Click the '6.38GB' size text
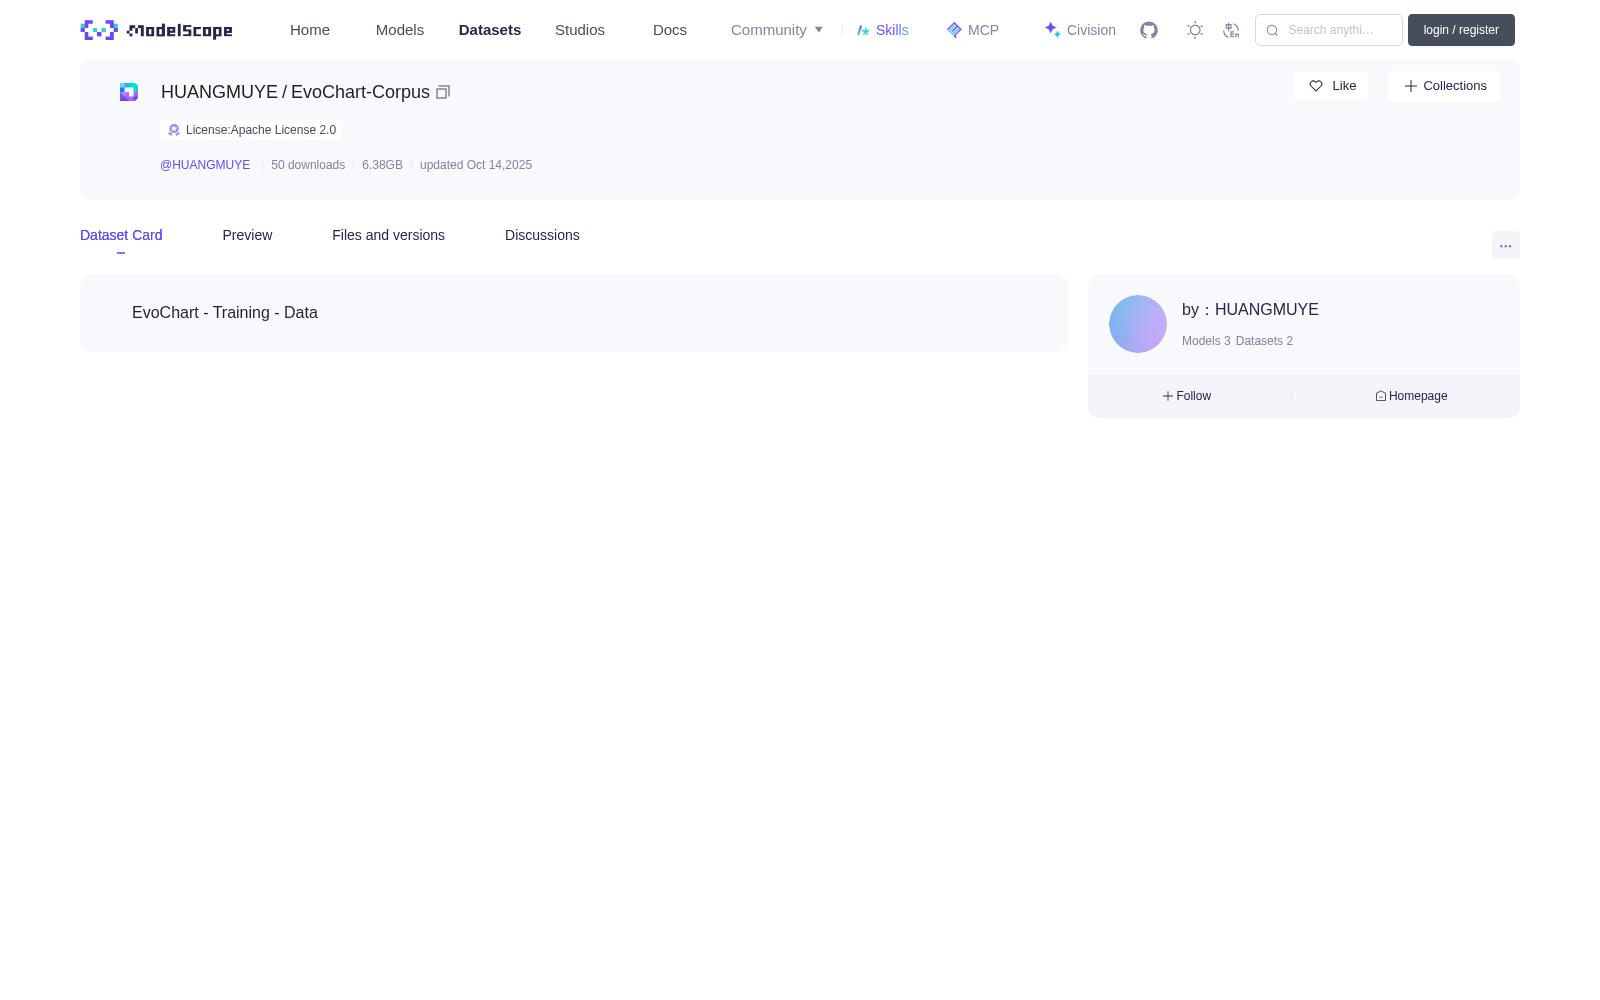 coord(382,165)
